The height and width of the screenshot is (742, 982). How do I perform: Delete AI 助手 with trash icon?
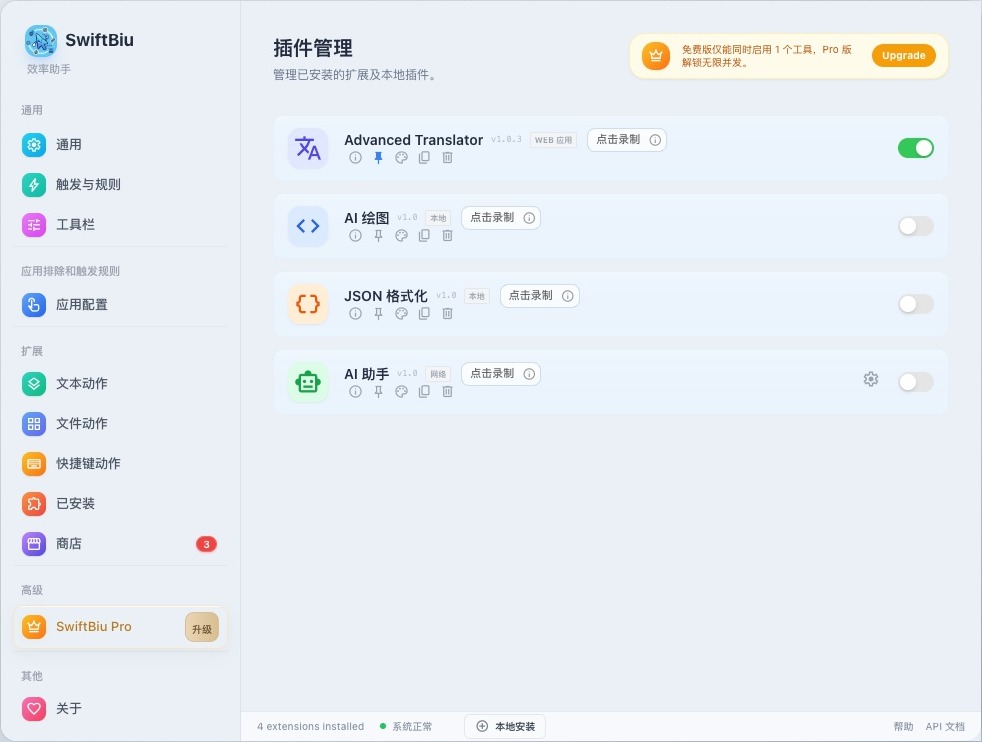pos(447,391)
